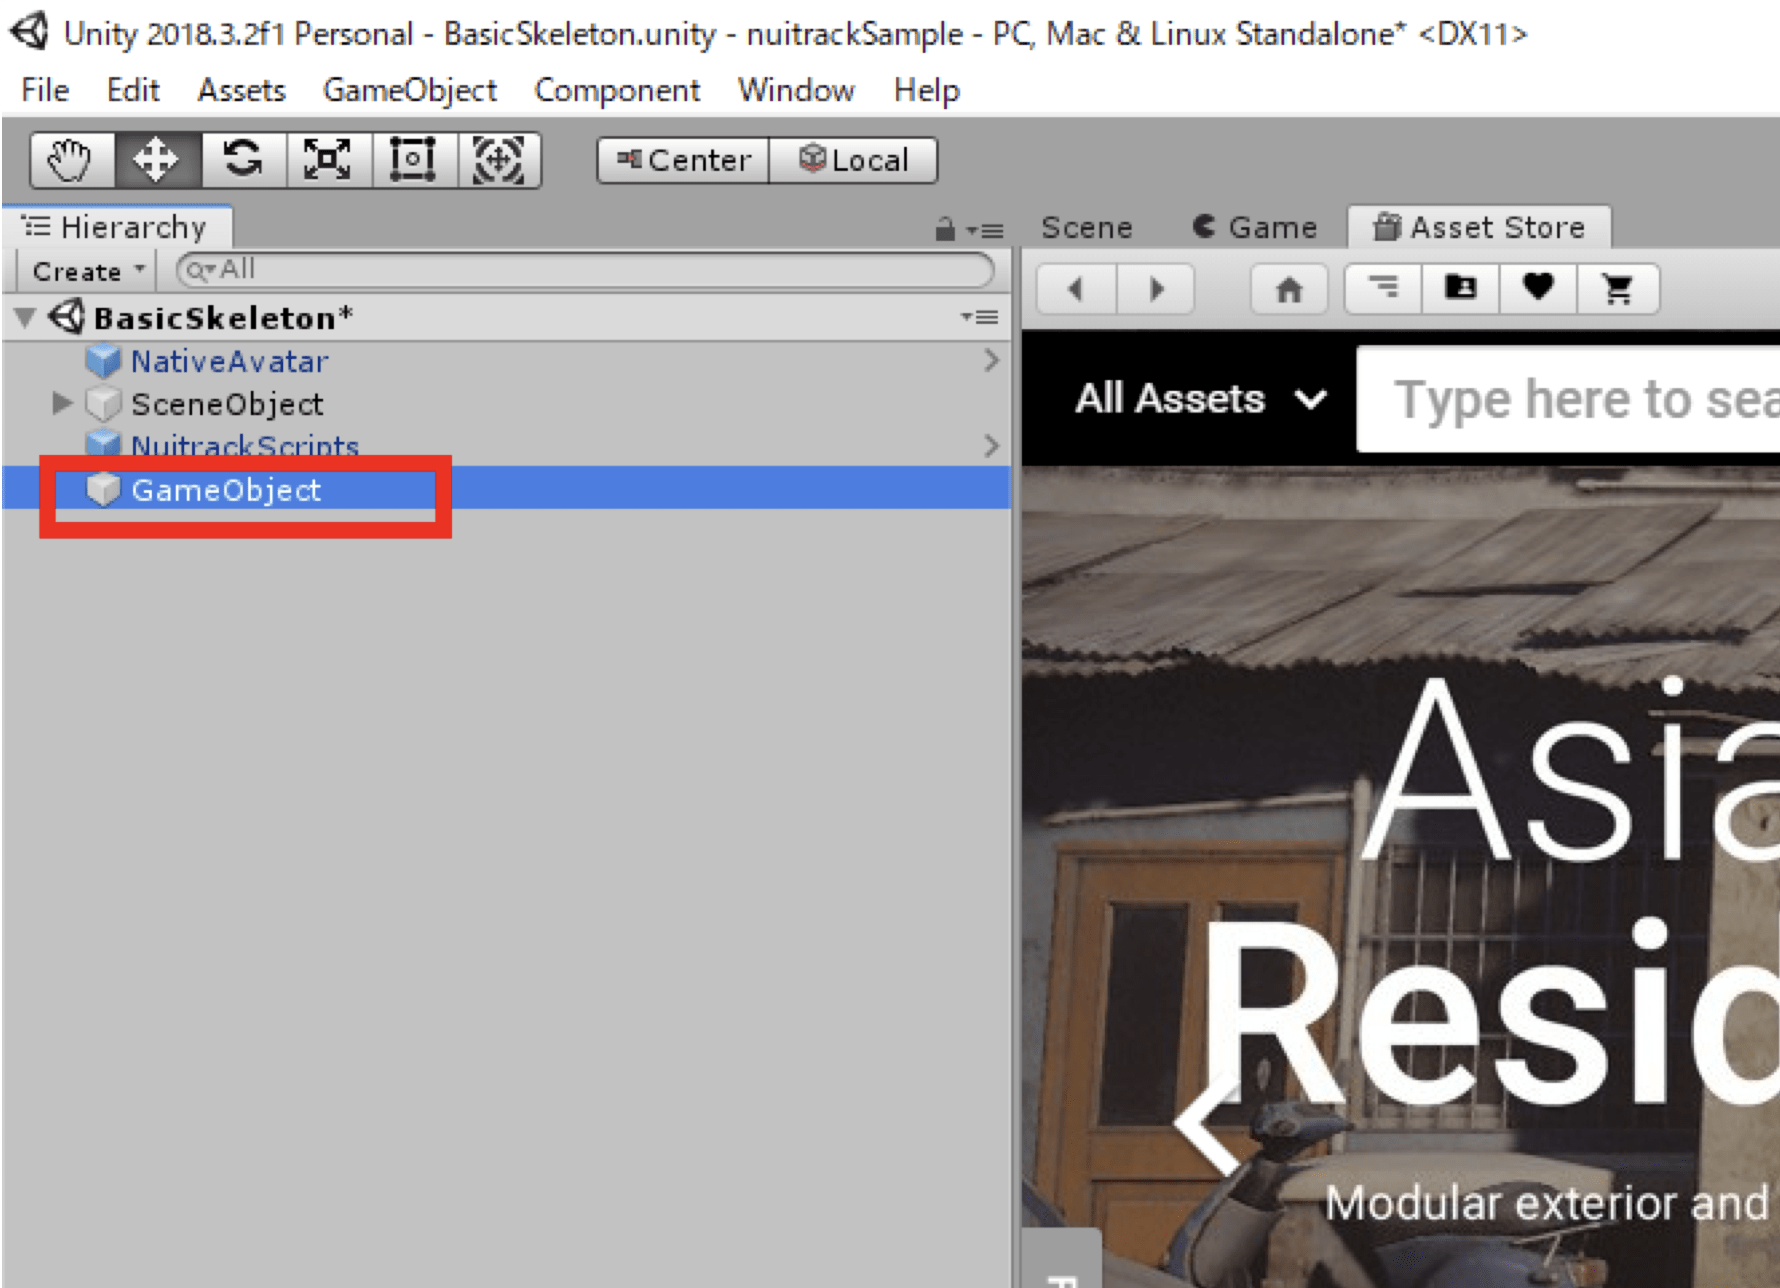Screen dimensions: 1780x1288
Task: Select the combined Transform tool
Action: [499, 160]
